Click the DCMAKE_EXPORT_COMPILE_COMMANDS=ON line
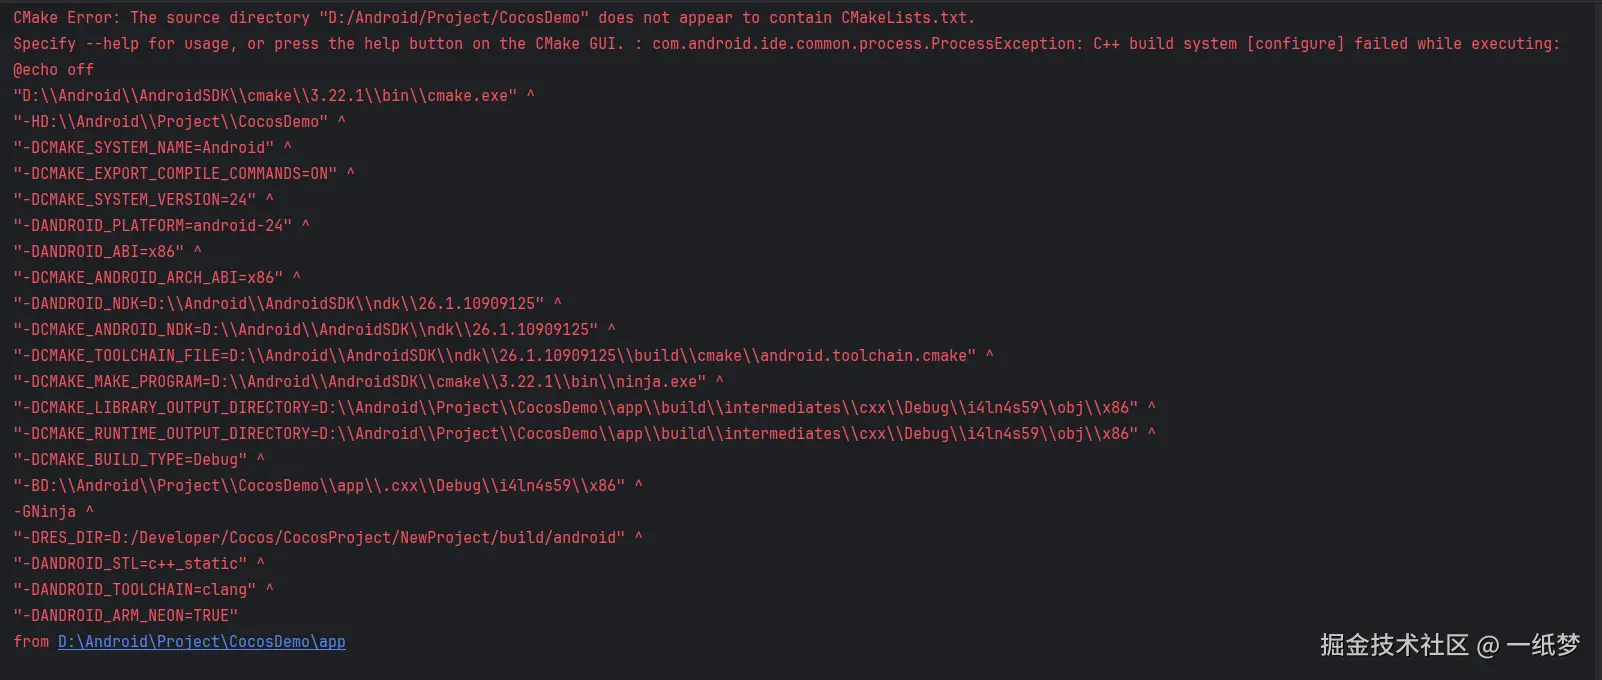Image resolution: width=1602 pixels, height=680 pixels. pyautogui.click(x=175, y=174)
